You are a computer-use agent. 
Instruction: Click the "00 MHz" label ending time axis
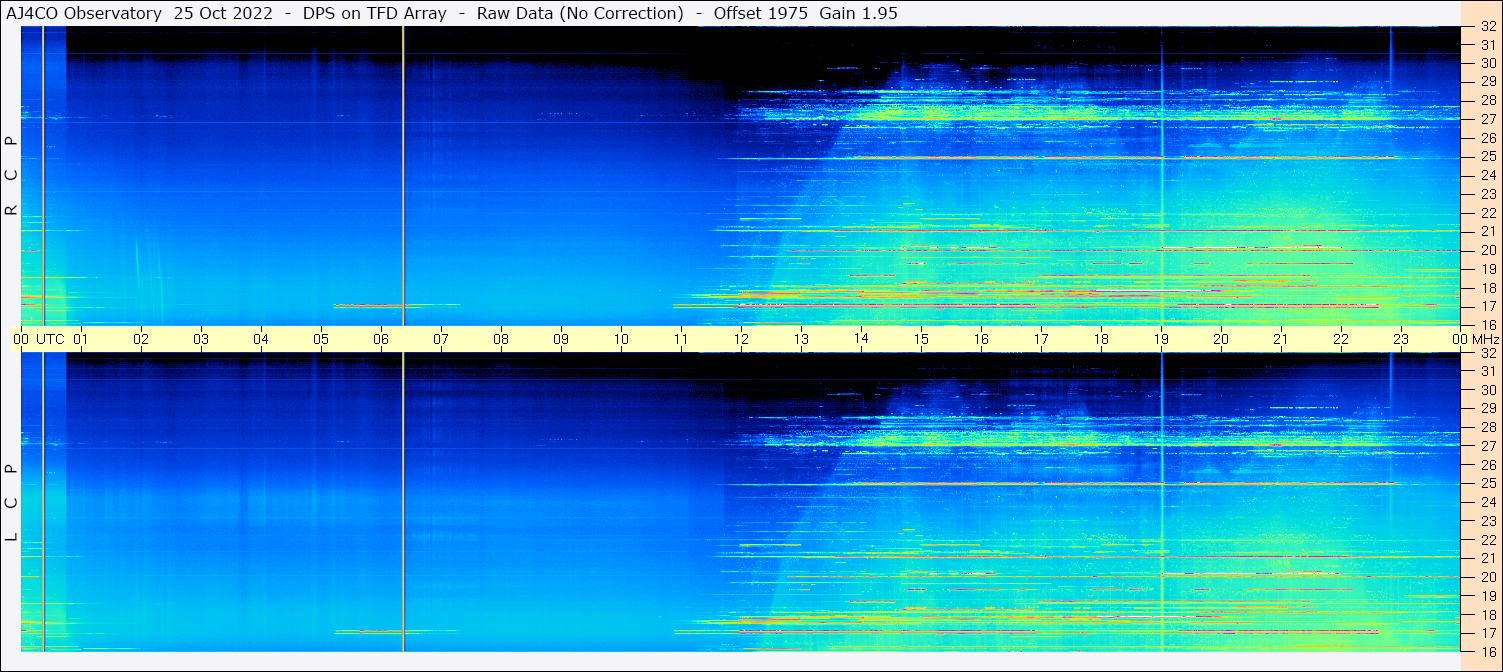[x=1474, y=339]
